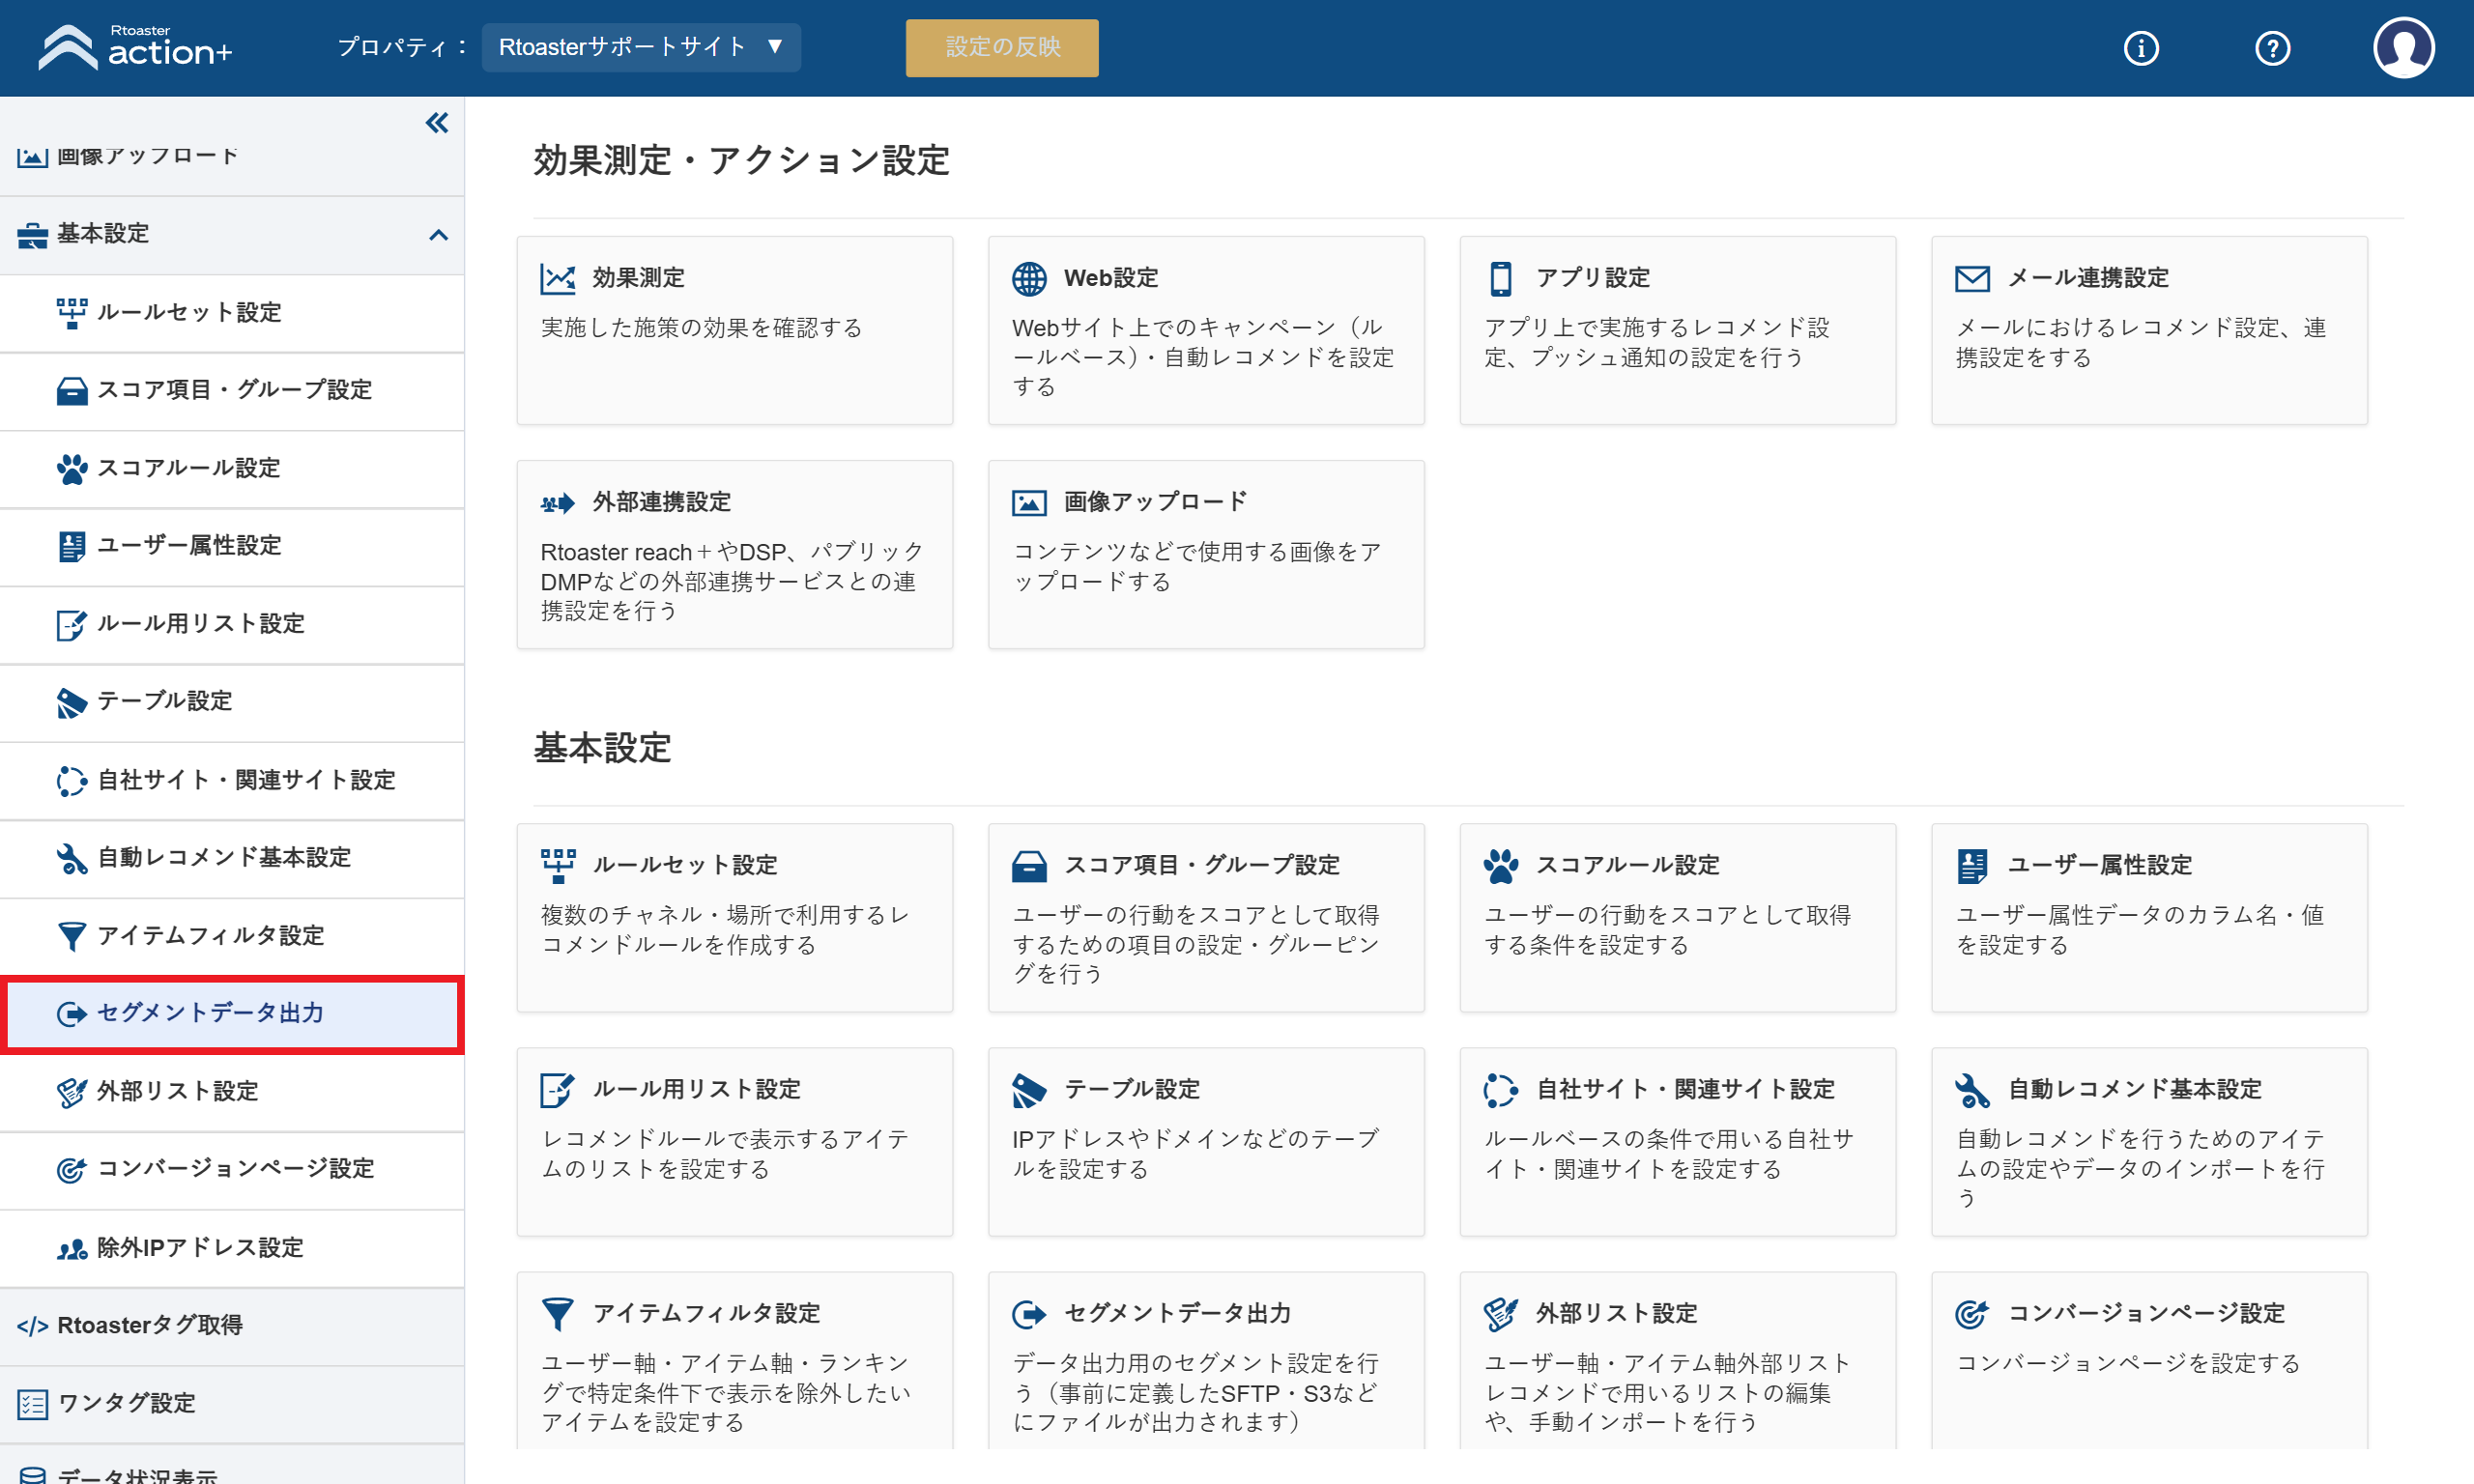2474x1484 pixels.
Task: Click the 設定の反映 button
Action: 1002,47
